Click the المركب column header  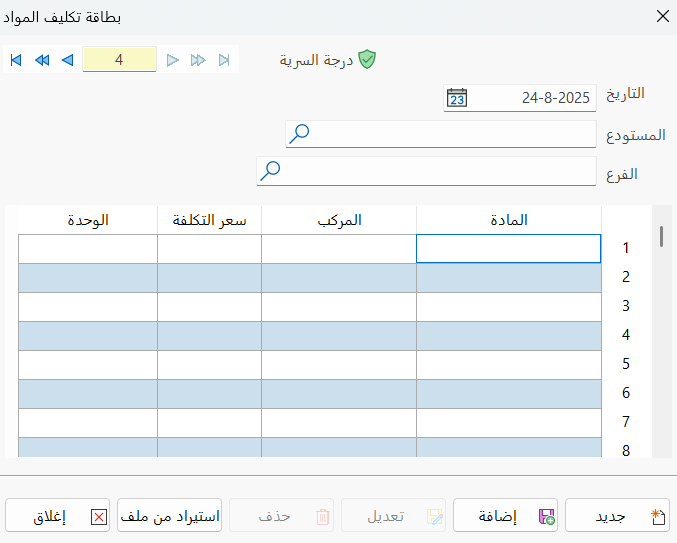pos(339,220)
